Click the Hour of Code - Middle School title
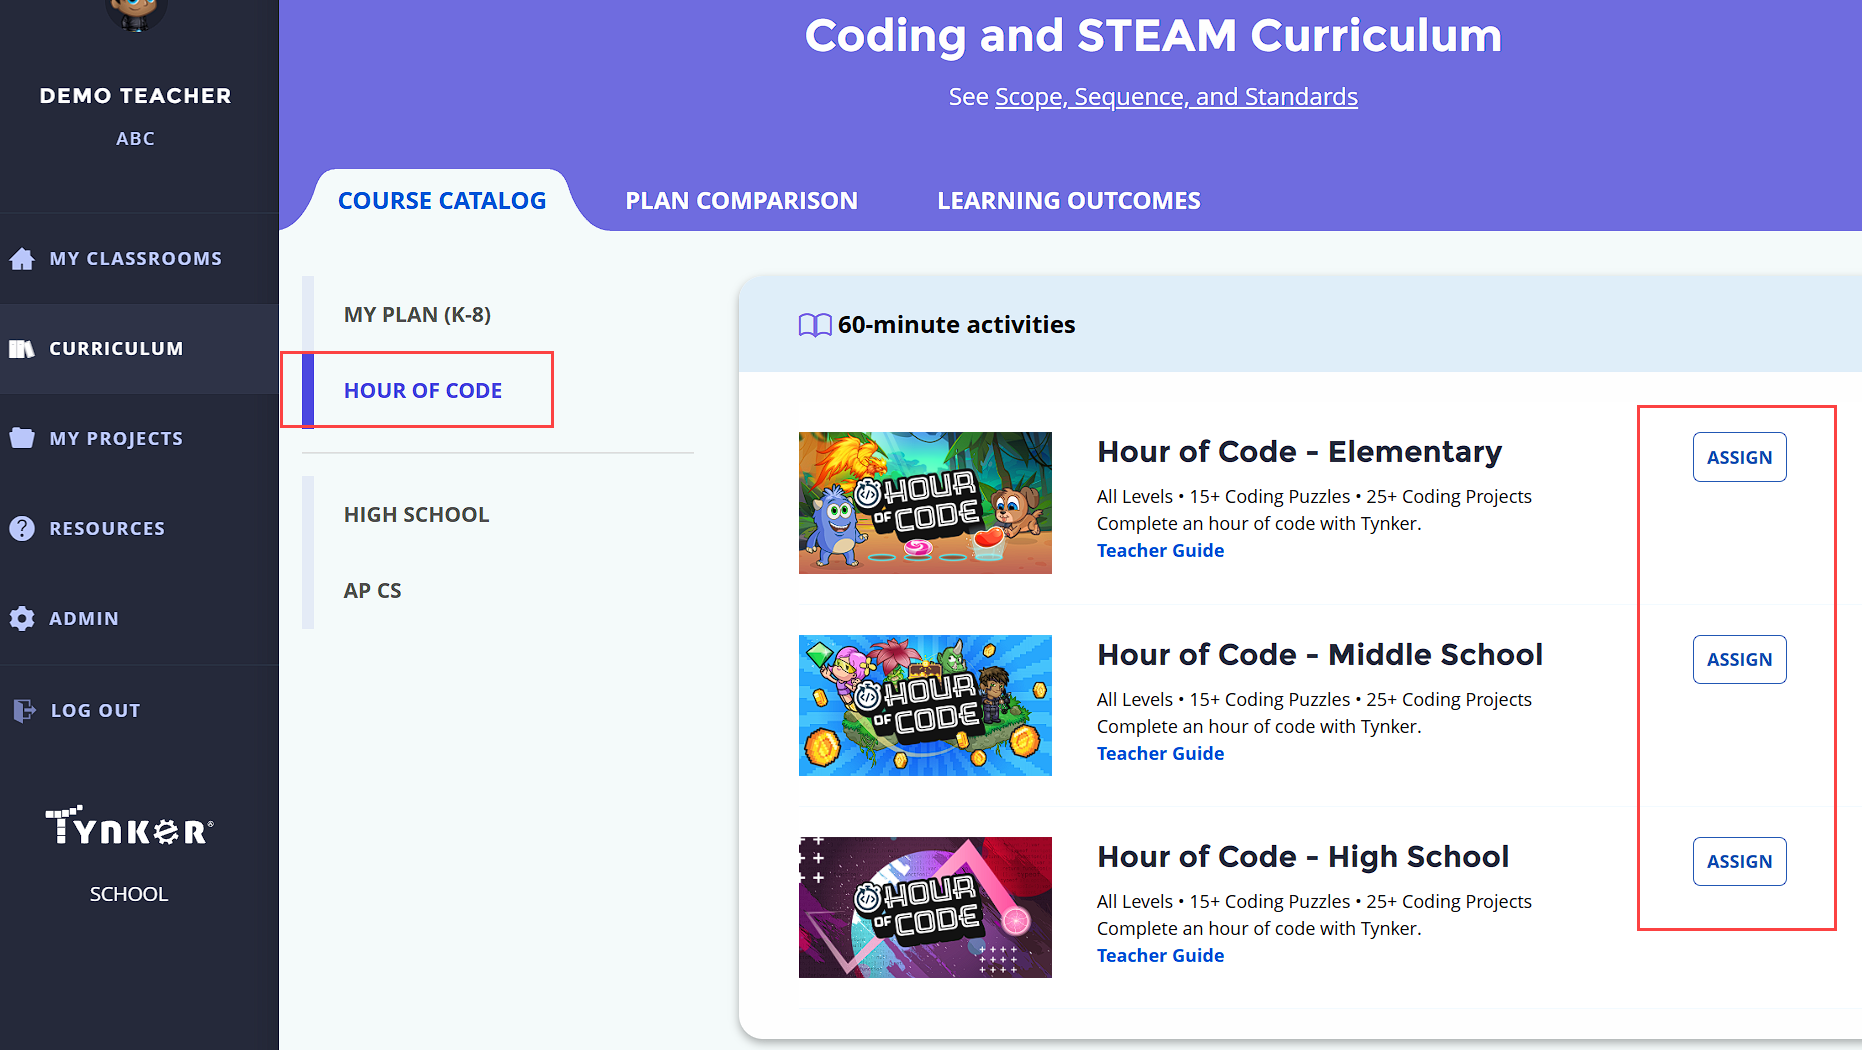Screen dimensions: 1862x1050 tap(1320, 655)
